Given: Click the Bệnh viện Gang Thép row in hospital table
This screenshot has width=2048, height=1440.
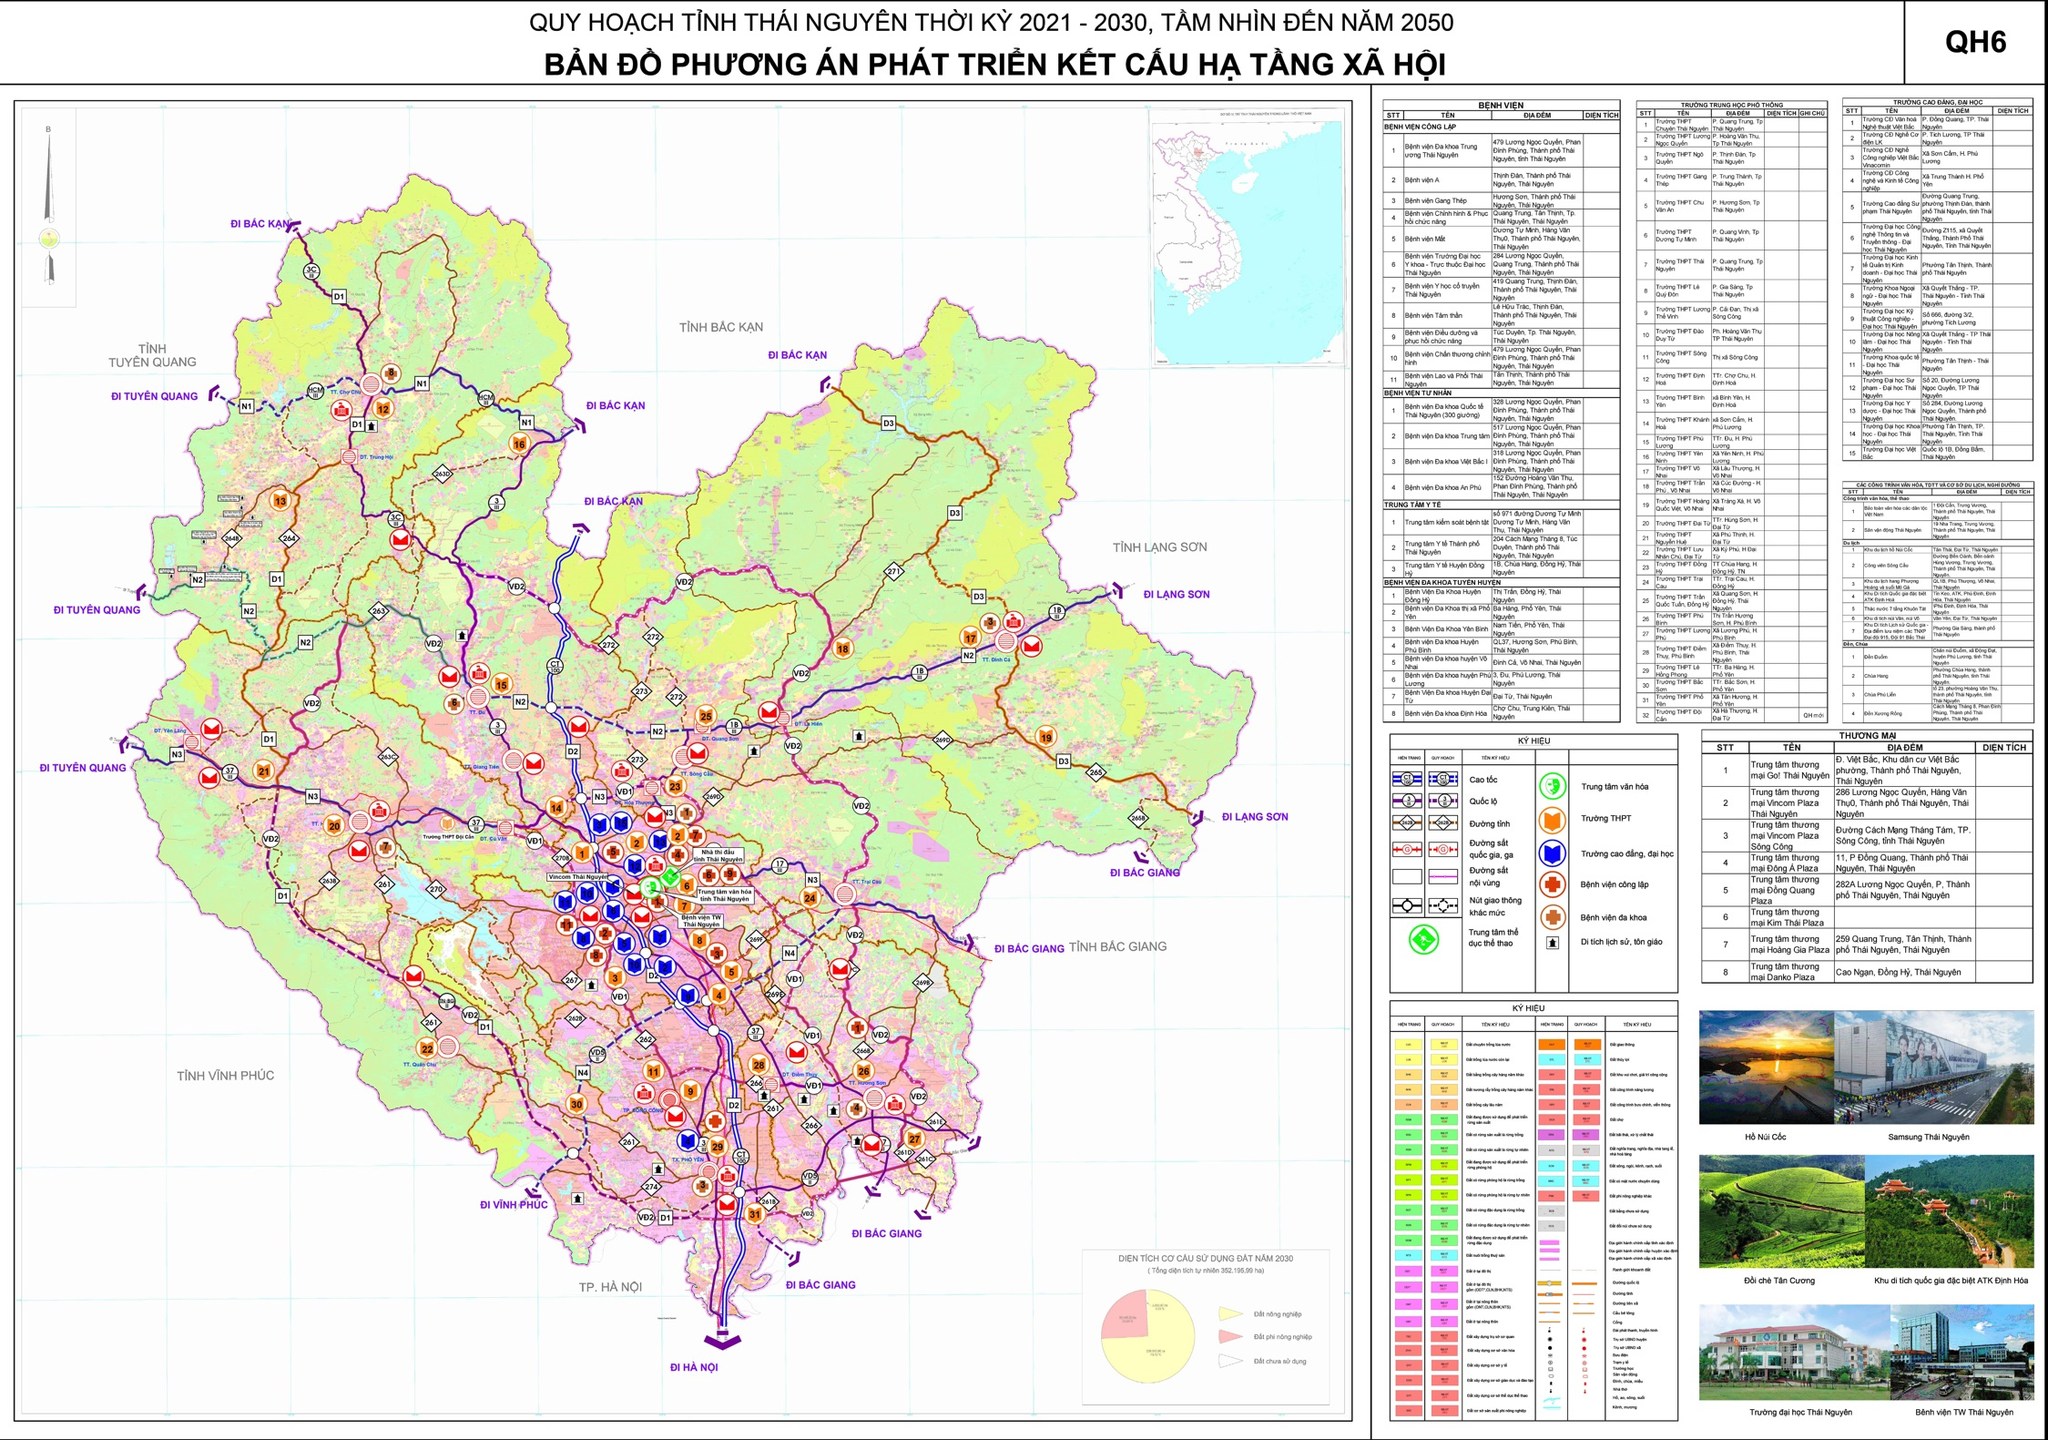Looking at the screenshot, I should point(1501,201).
